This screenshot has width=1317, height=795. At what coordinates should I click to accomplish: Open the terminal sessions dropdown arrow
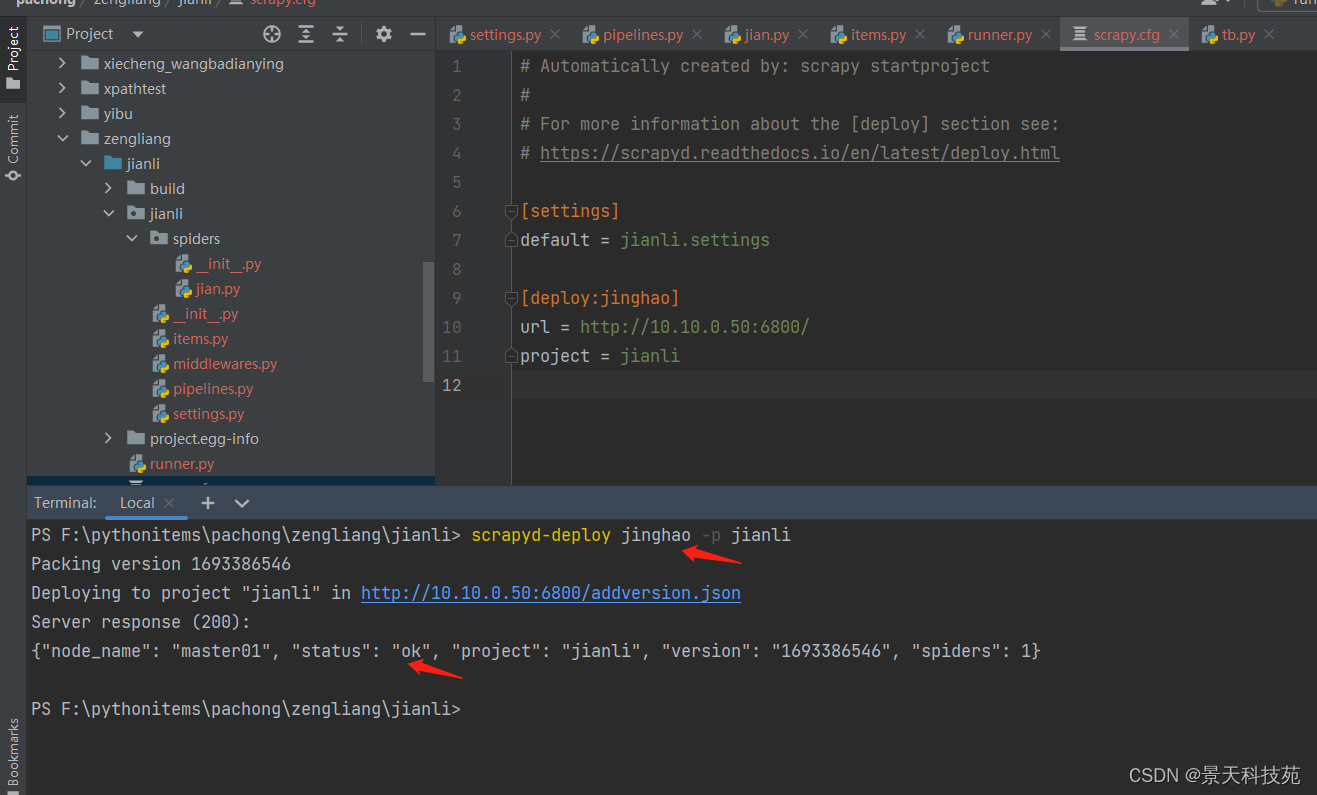tap(241, 503)
